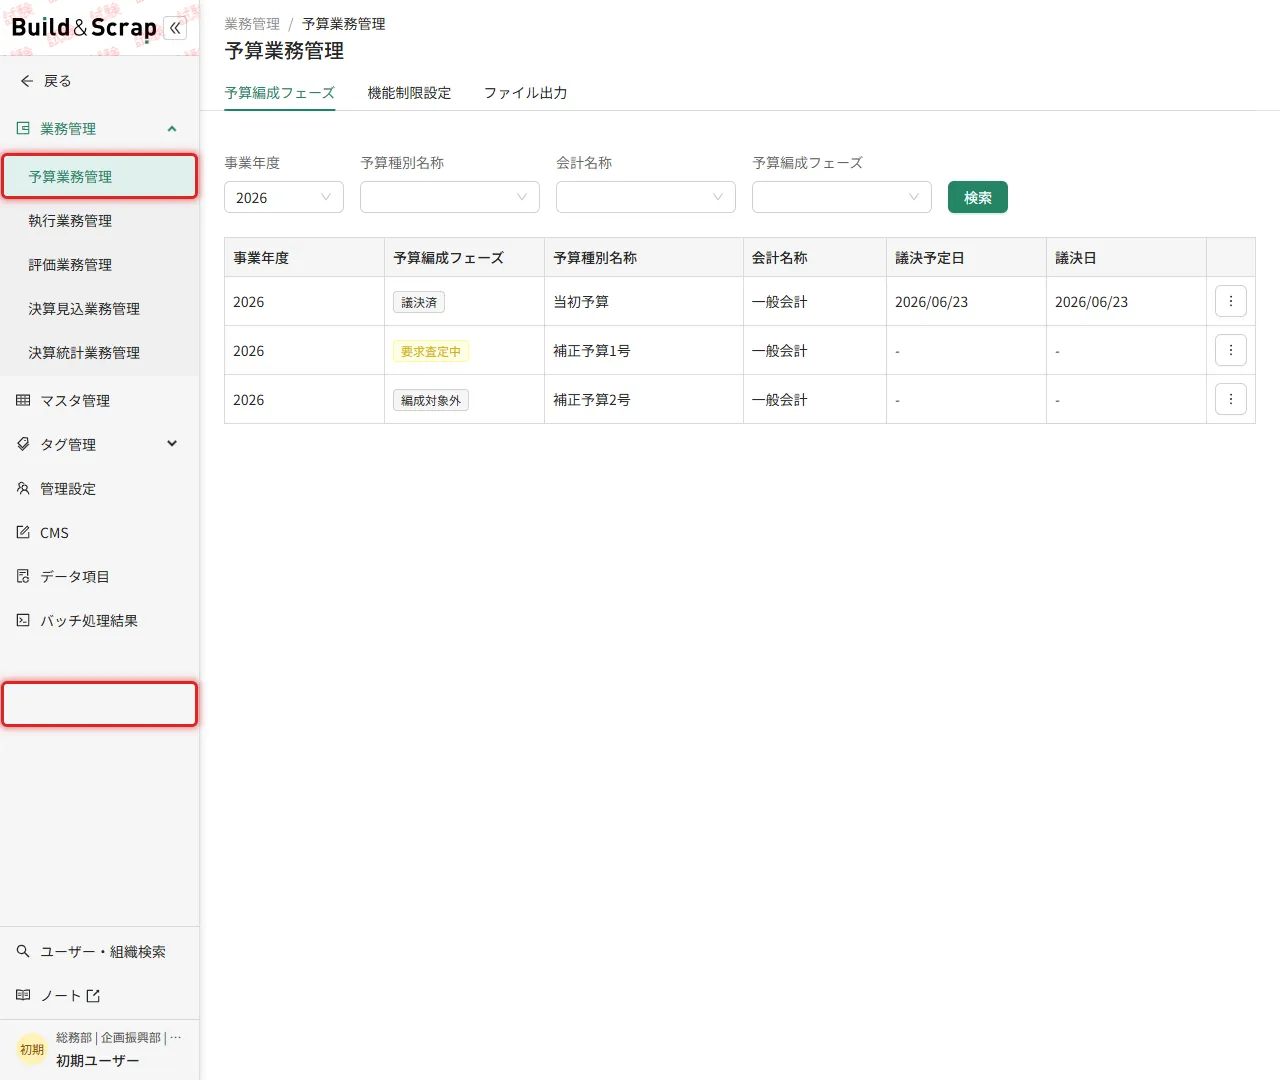Switch to the ファイル出力 tab

click(x=526, y=93)
